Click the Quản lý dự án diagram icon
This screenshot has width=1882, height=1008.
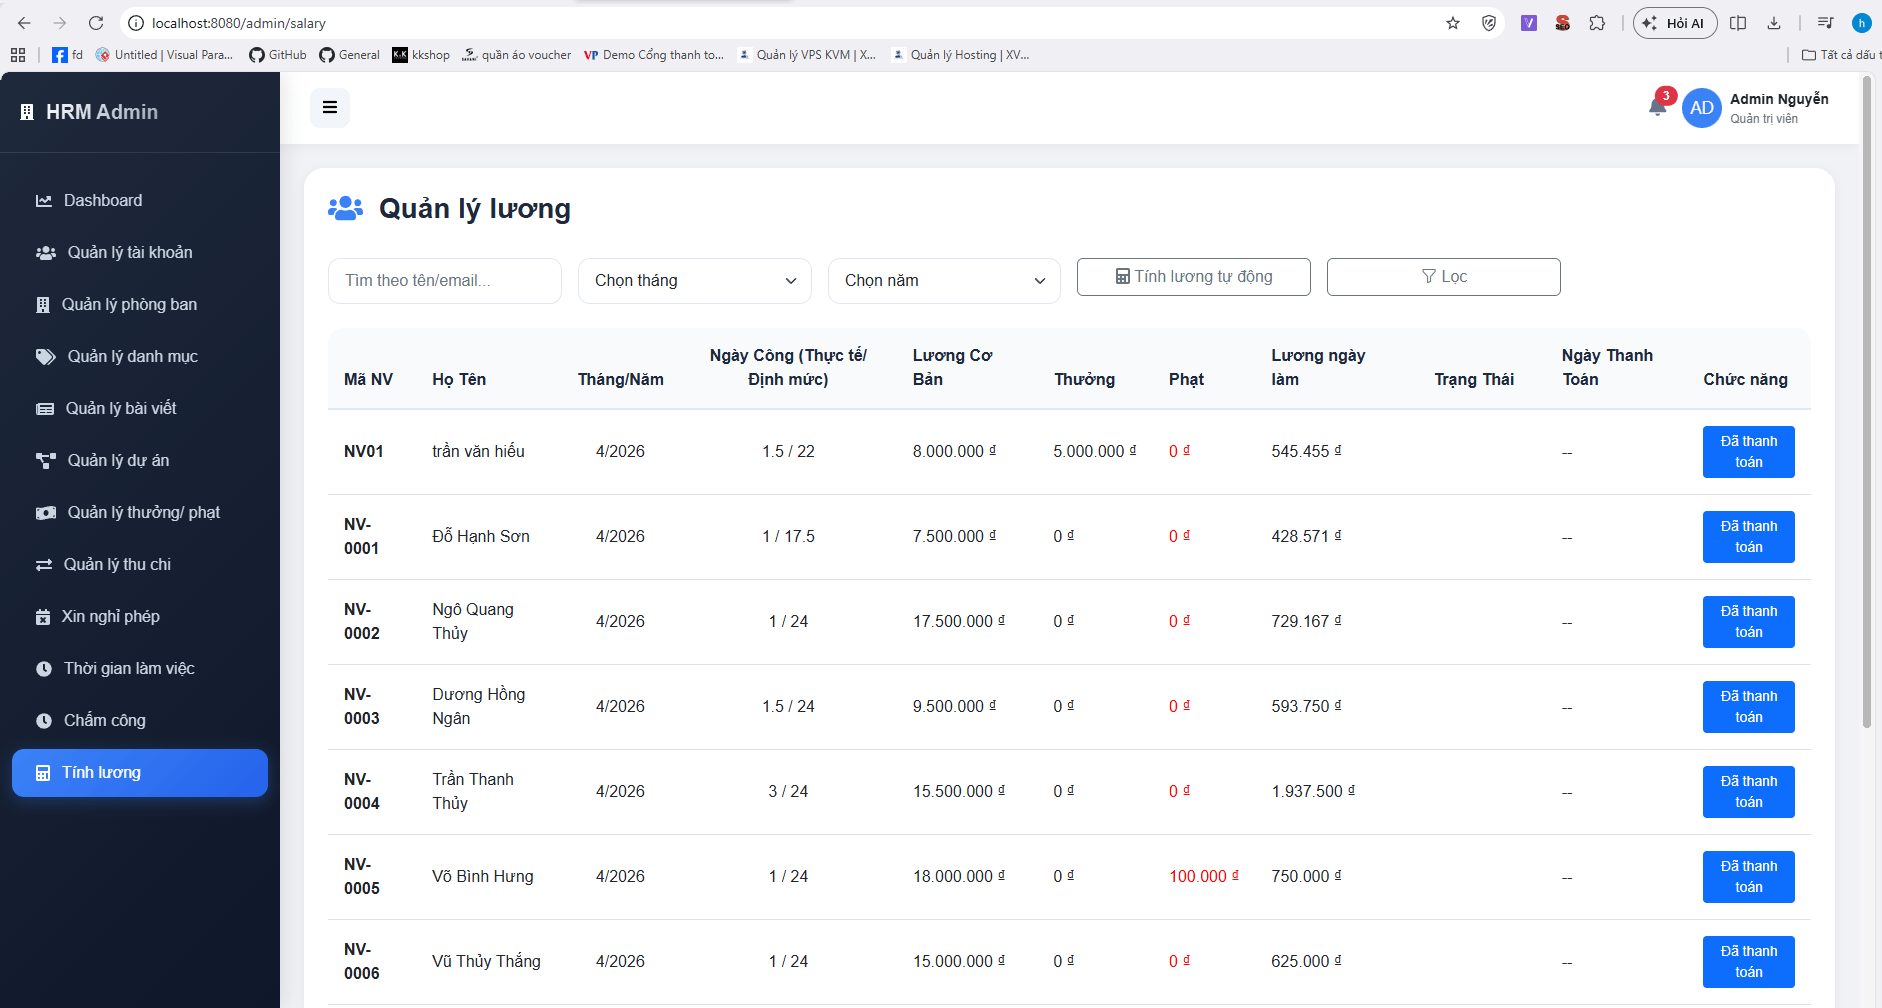click(46, 461)
